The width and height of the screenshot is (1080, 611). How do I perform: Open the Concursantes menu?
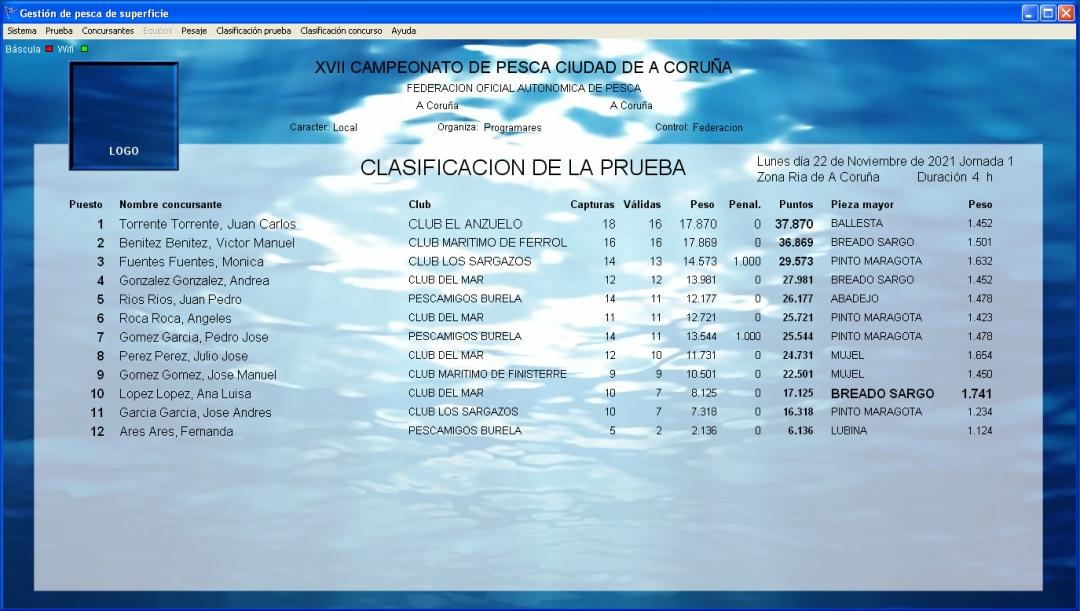tap(108, 31)
